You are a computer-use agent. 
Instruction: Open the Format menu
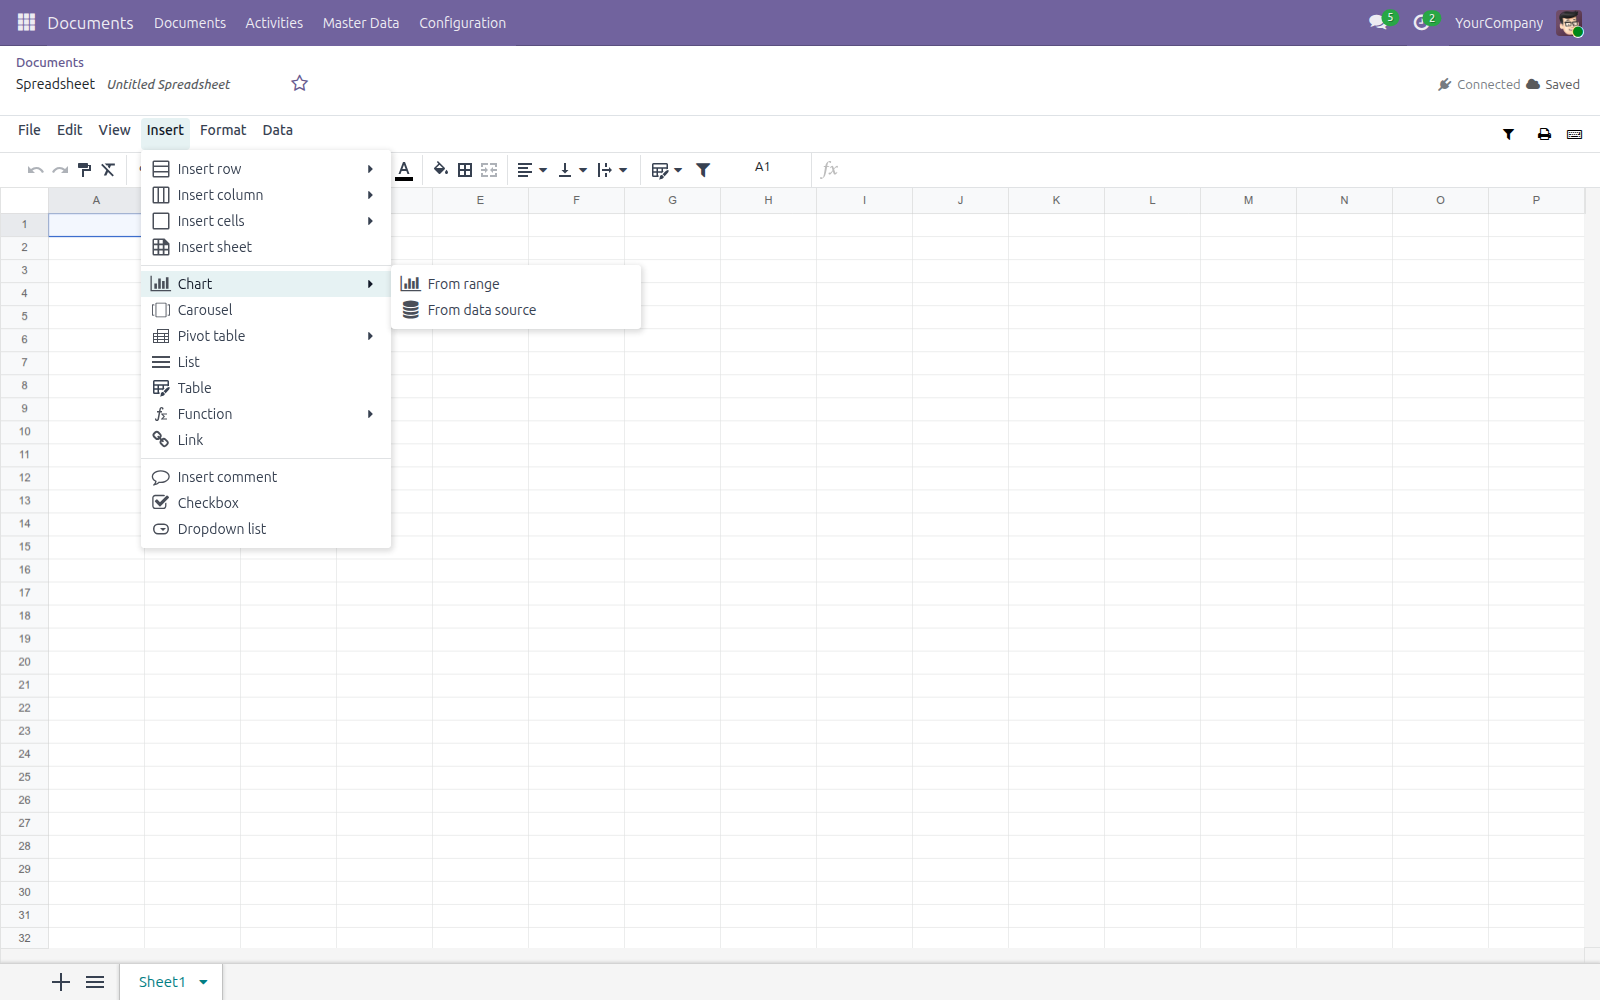click(x=223, y=130)
